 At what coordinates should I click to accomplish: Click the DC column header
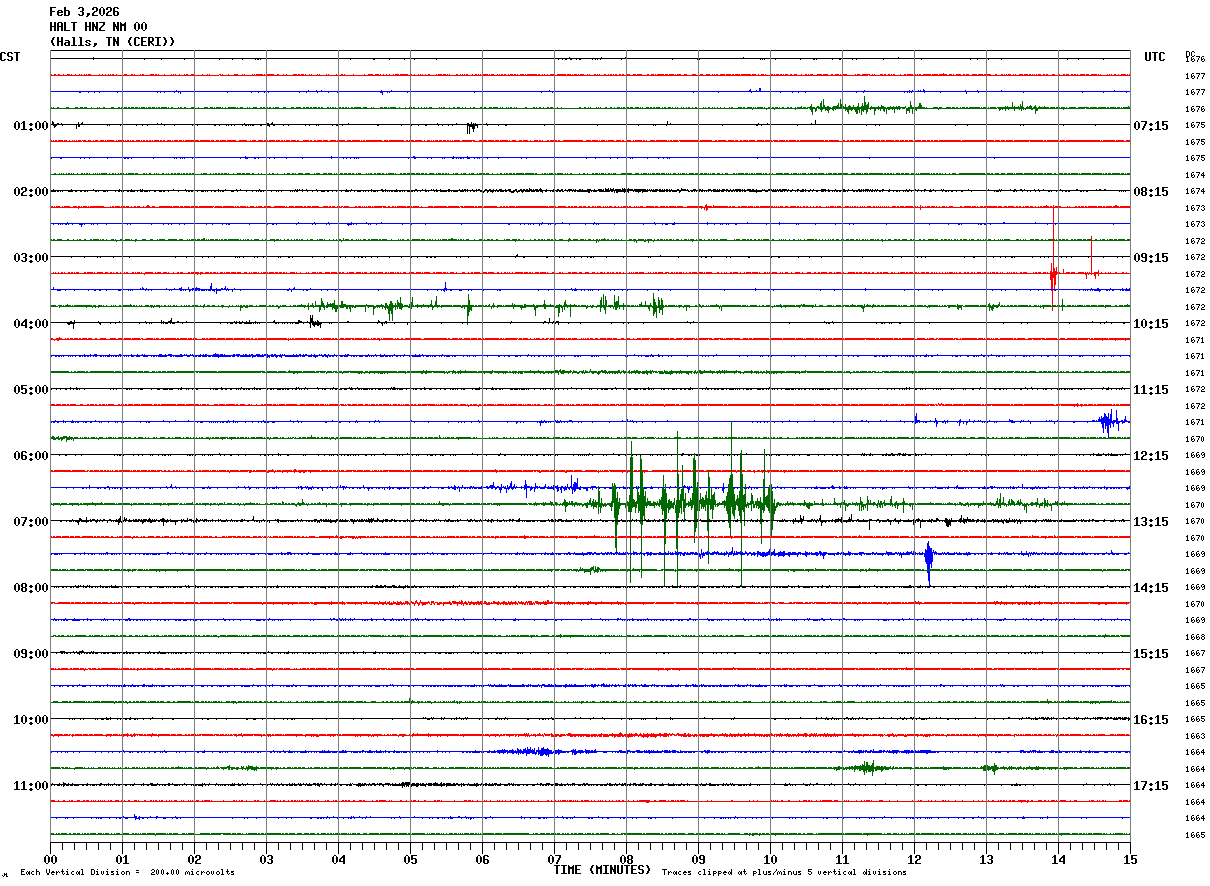pyautogui.click(x=1190, y=54)
